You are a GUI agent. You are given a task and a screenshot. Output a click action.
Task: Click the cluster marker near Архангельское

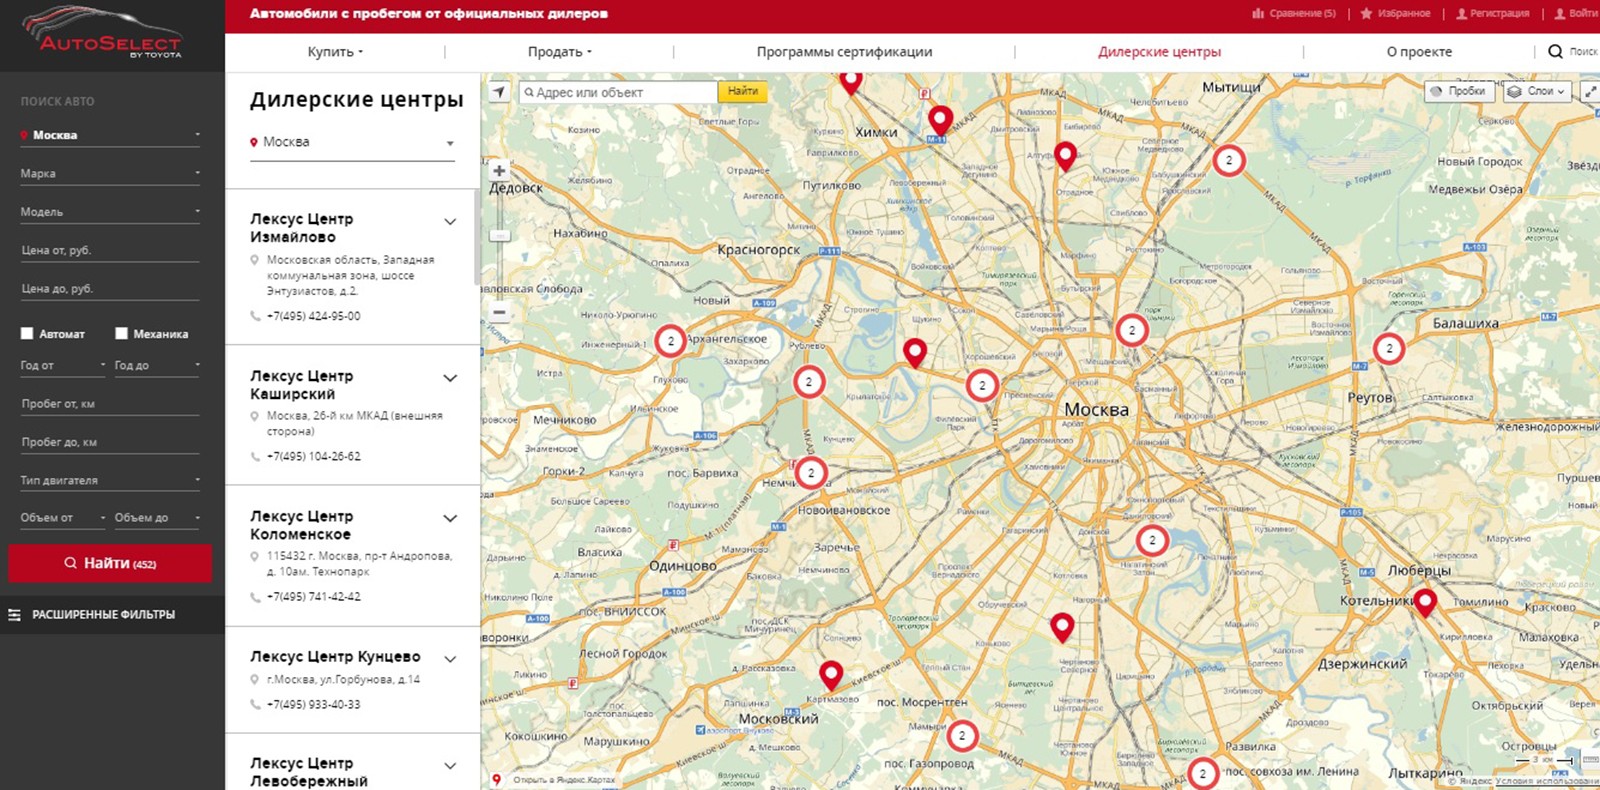click(671, 342)
